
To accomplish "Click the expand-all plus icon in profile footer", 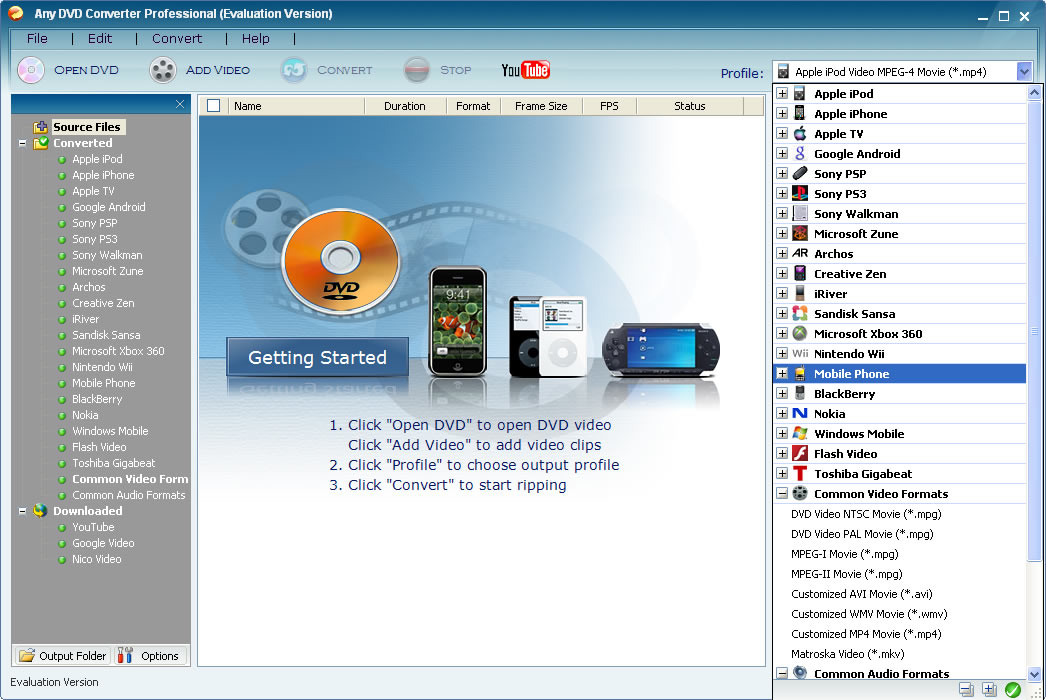I will tap(989, 689).
